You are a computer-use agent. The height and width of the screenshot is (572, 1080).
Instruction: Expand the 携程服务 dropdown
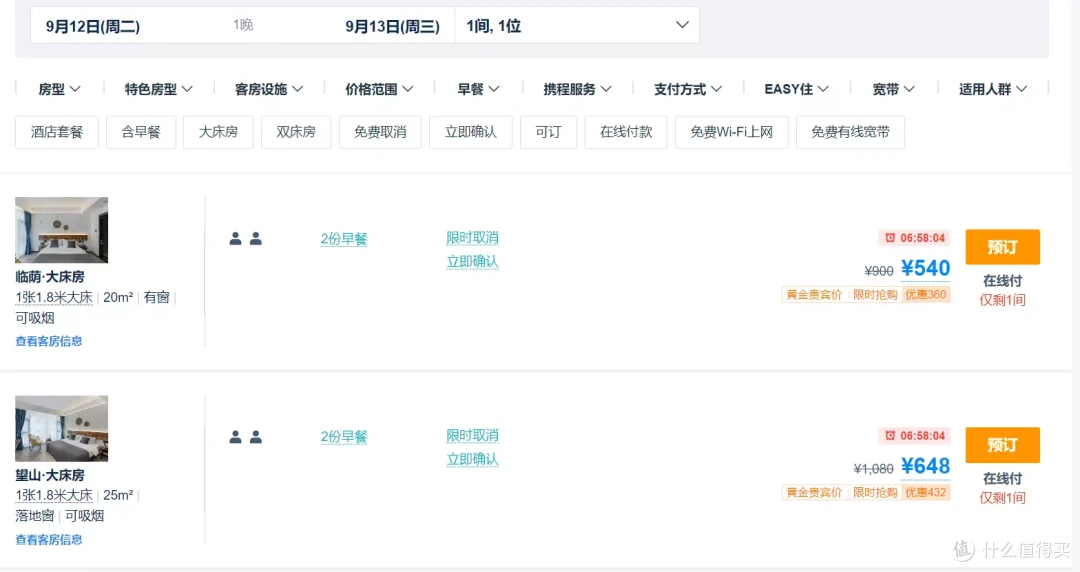coord(577,89)
